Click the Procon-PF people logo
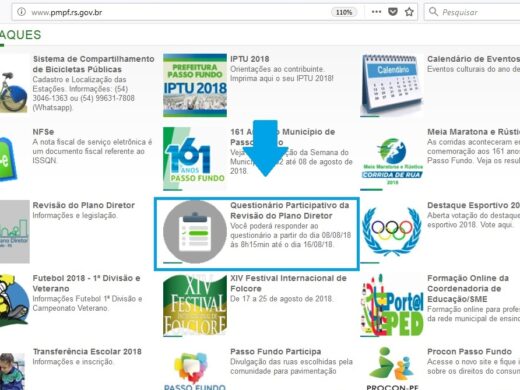Image resolution: width=520 pixels, height=390 pixels. pos(392,368)
